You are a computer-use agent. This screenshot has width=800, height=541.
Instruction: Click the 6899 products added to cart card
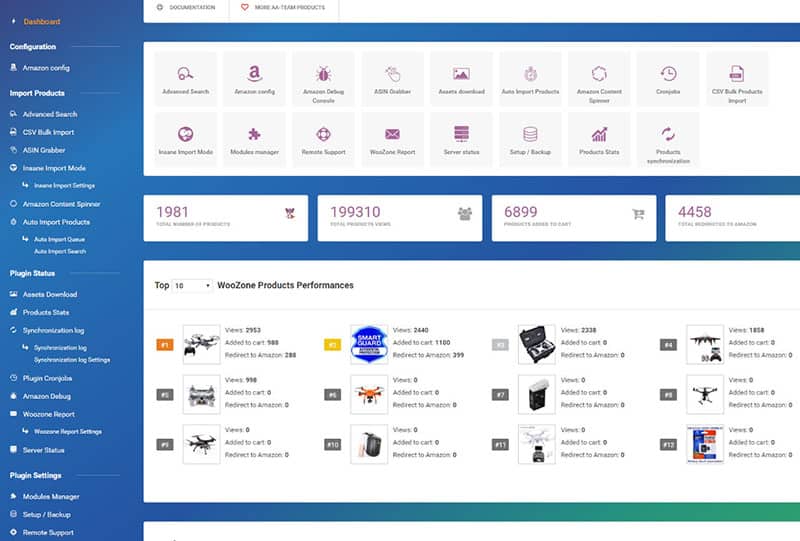tap(574, 218)
